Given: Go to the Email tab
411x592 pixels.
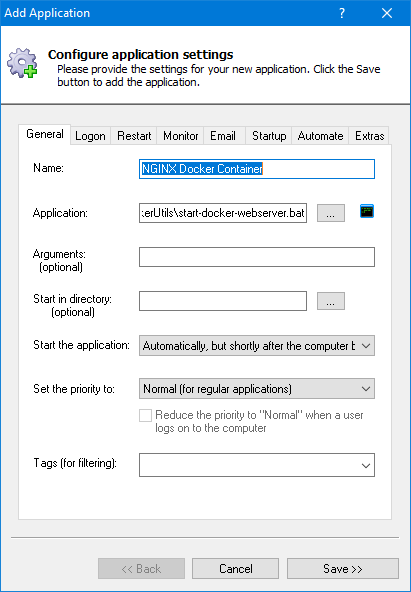Looking at the screenshot, I should tap(223, 136).
